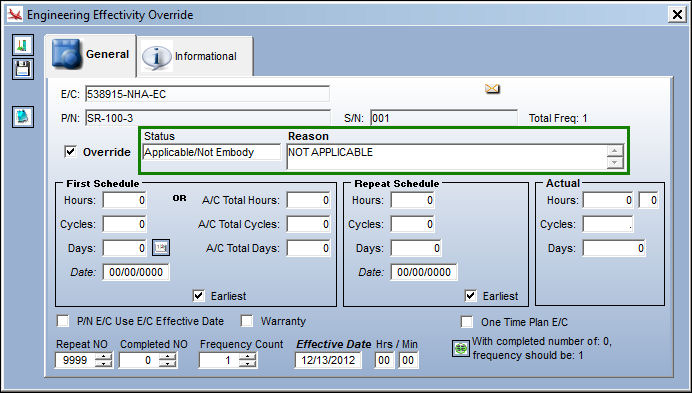Click the Effective Date field 12/13/2012

(328, 360)
